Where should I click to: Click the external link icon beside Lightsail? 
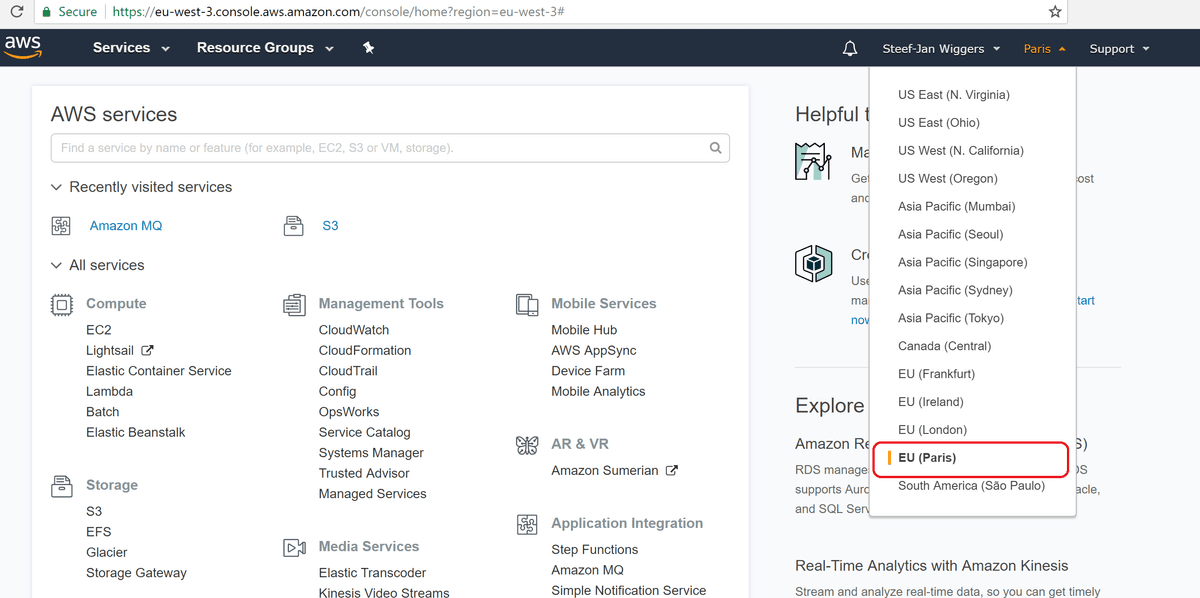coord(148,350)
